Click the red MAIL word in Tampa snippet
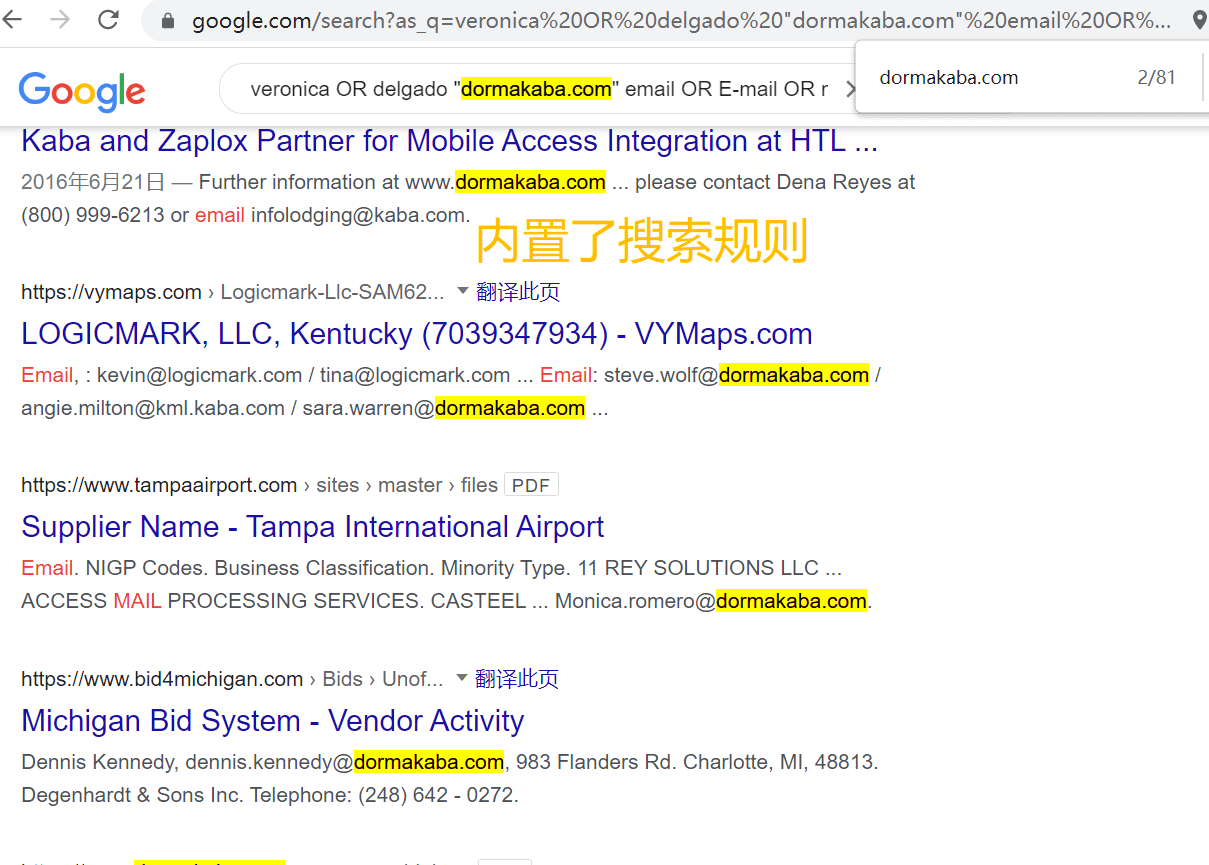This screenshot has height=865, width=1209. tap(137, 601)
